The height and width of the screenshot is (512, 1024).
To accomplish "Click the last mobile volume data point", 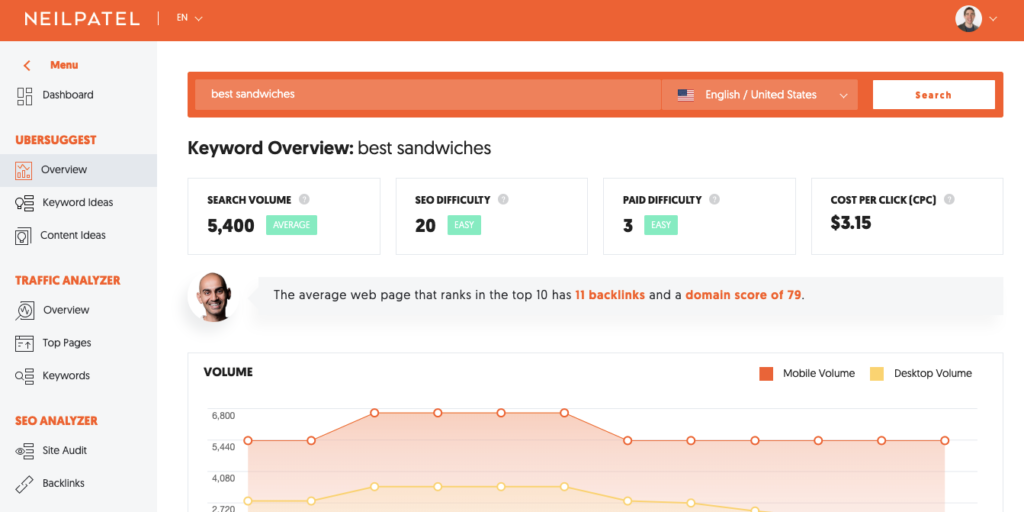I will pos(945,441).
